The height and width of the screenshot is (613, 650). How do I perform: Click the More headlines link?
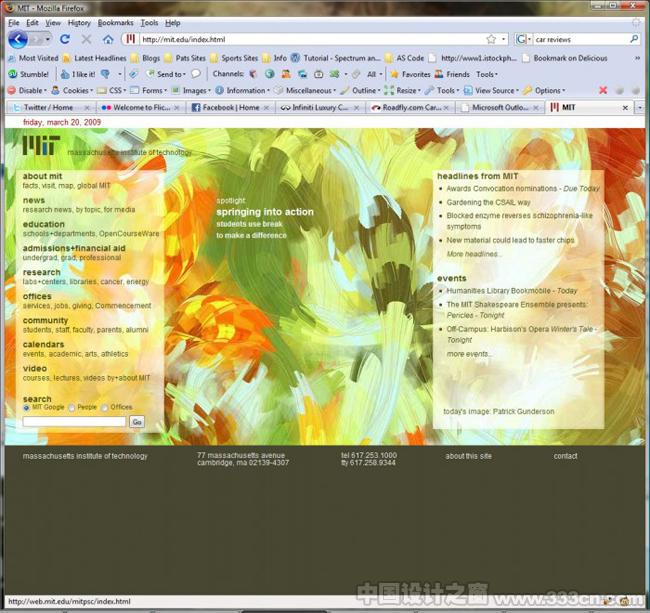point(473,254)
